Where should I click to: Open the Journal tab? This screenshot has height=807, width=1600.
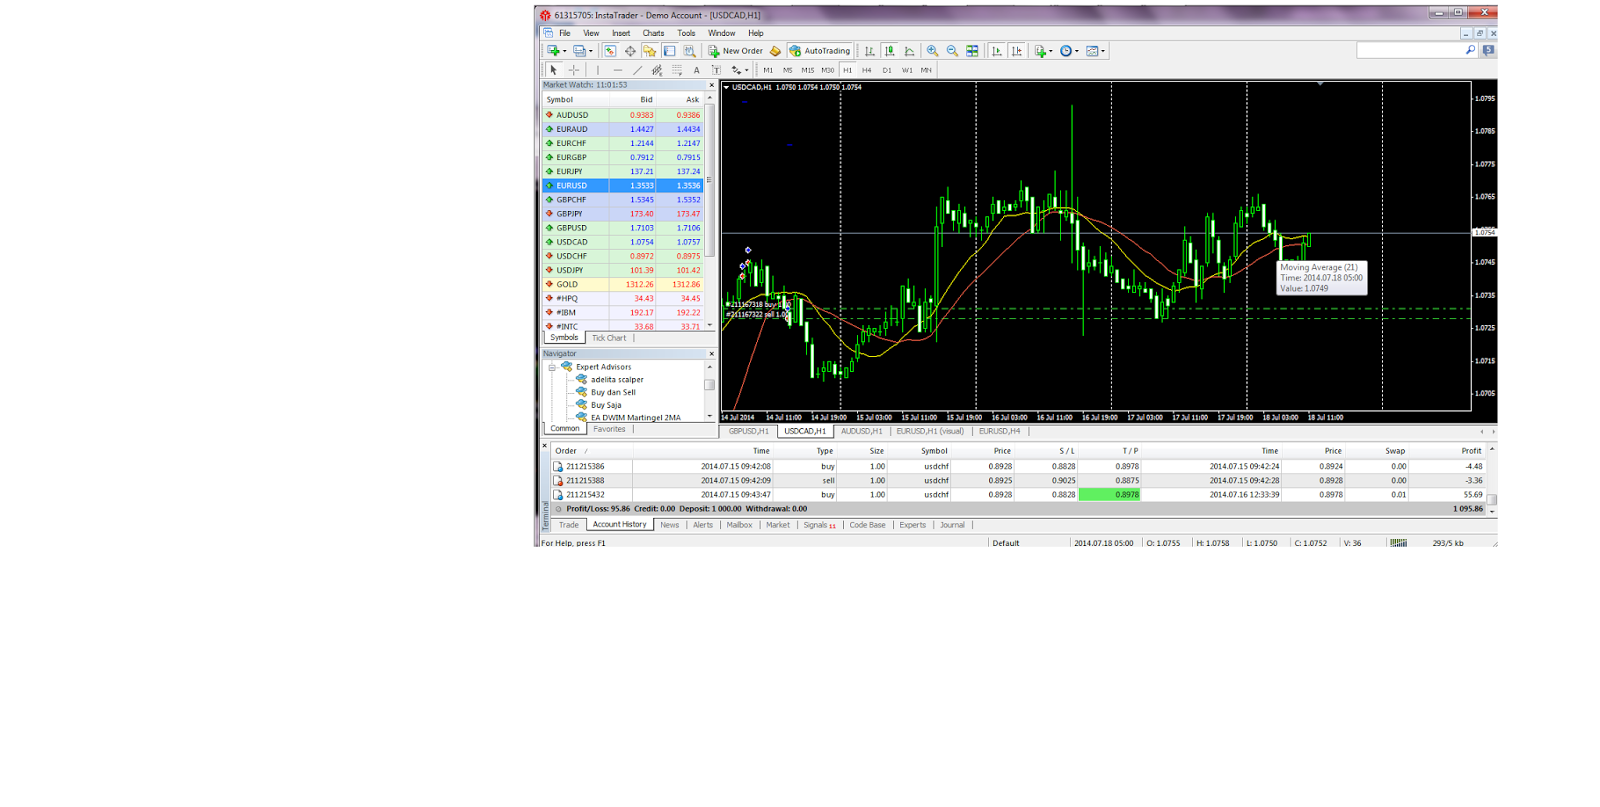coord(952,525)
